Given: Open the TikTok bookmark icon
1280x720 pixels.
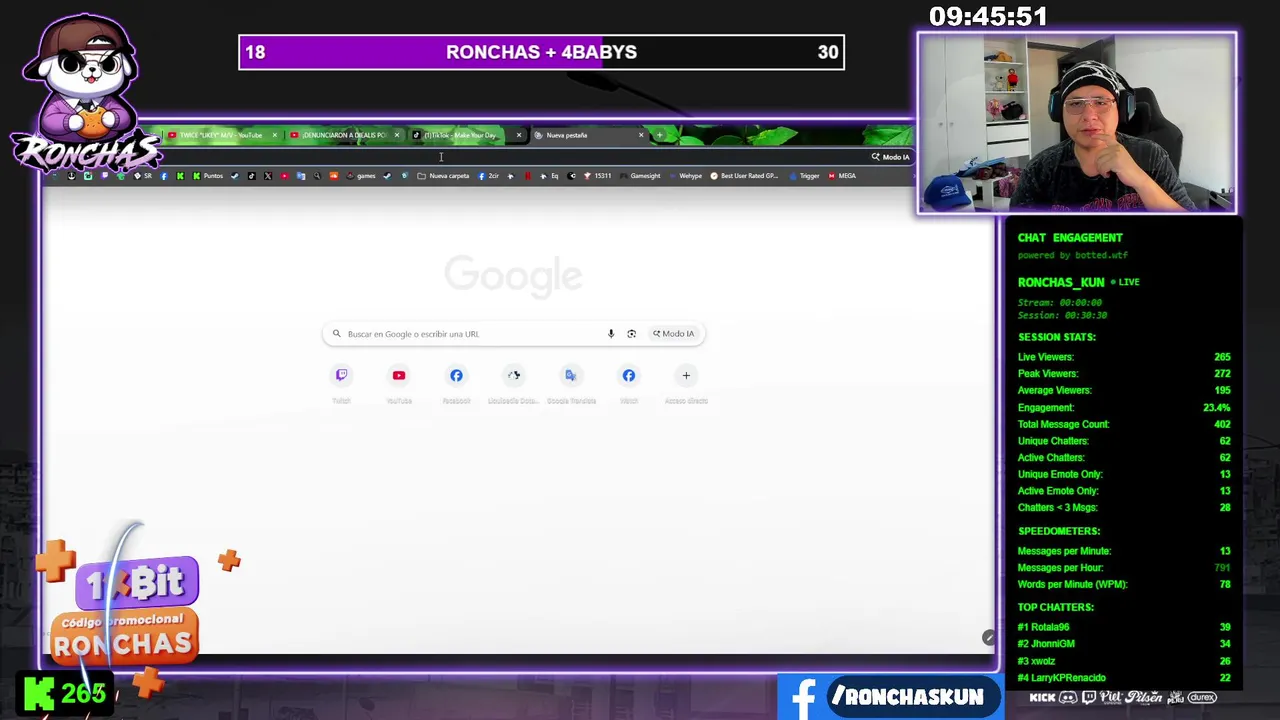Looking at the screenshot, I should tap(251, 176).
